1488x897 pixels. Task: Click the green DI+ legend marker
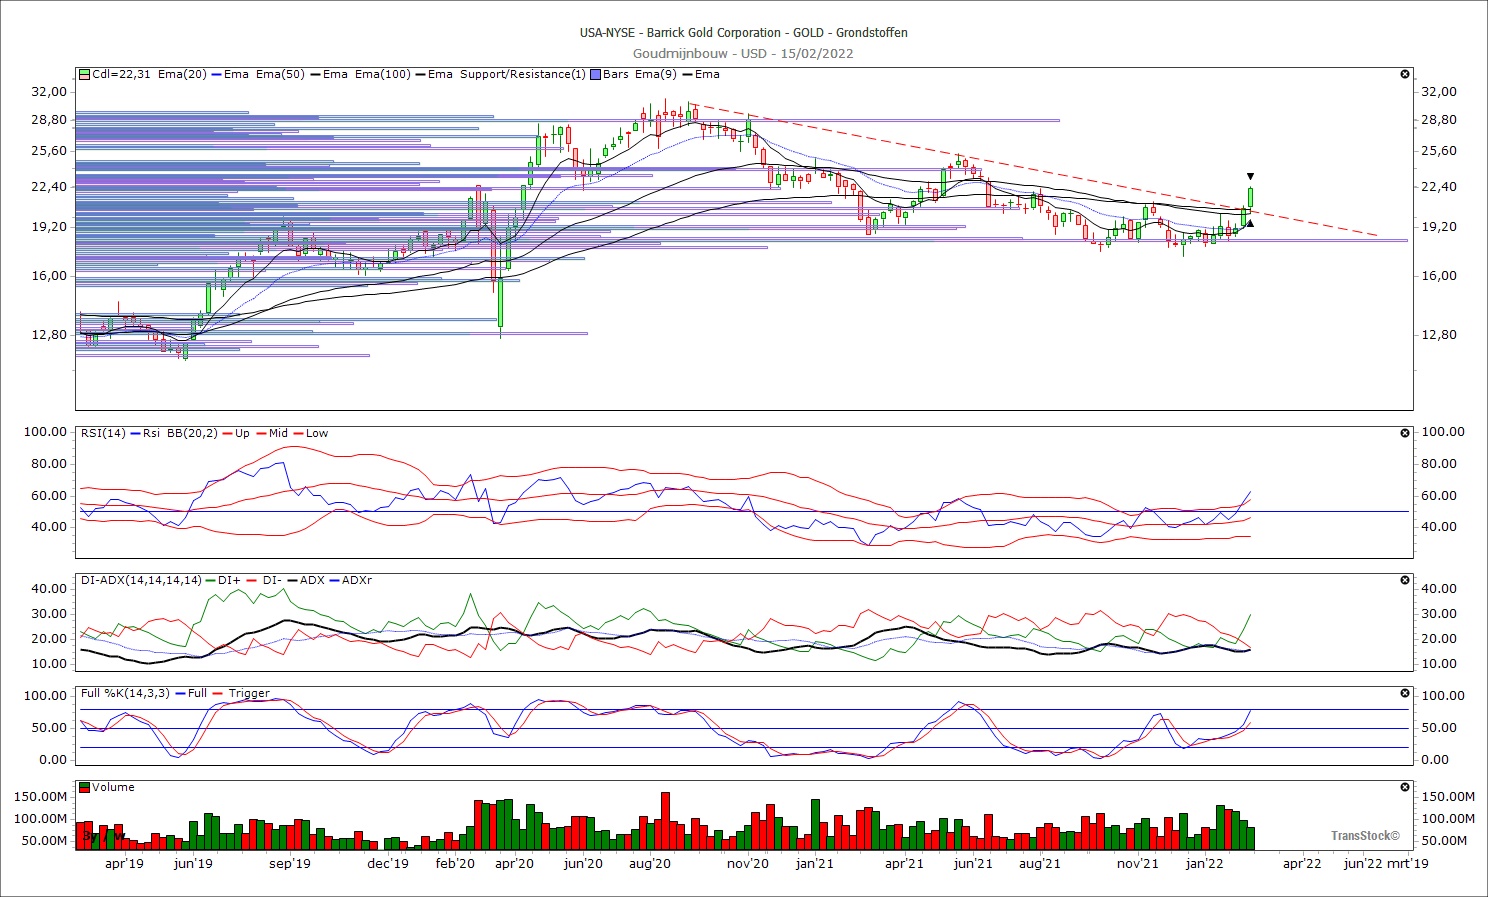click(210, 580)
